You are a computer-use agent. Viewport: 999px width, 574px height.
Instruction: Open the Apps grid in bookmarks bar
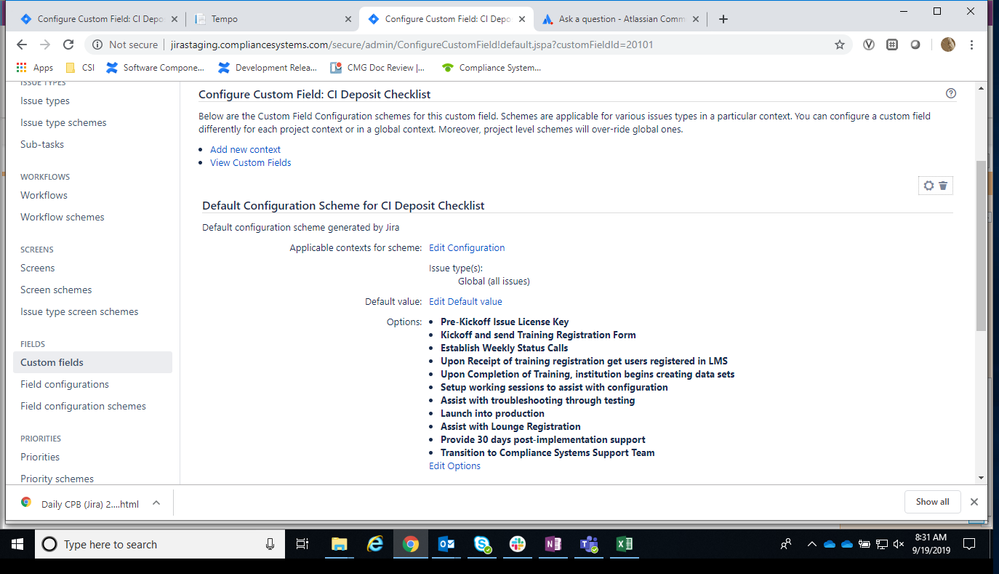click(34, 68)
